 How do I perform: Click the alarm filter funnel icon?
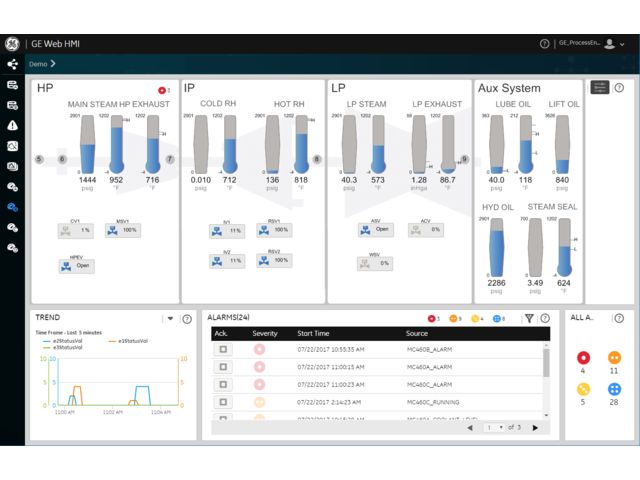click(529, 318)
